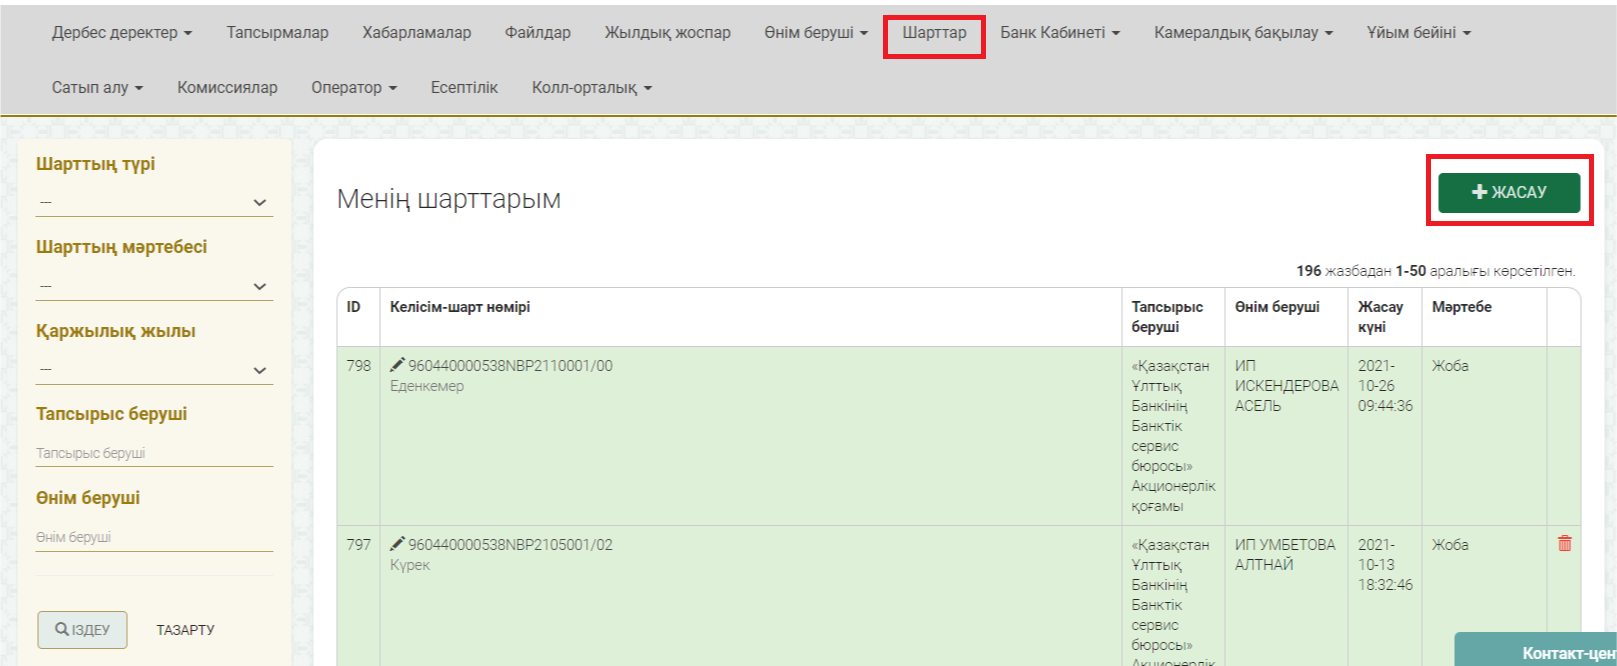1617x666 pixels.
Task: Open the Камералдық бақылау menu
Action: point(1242,33)
